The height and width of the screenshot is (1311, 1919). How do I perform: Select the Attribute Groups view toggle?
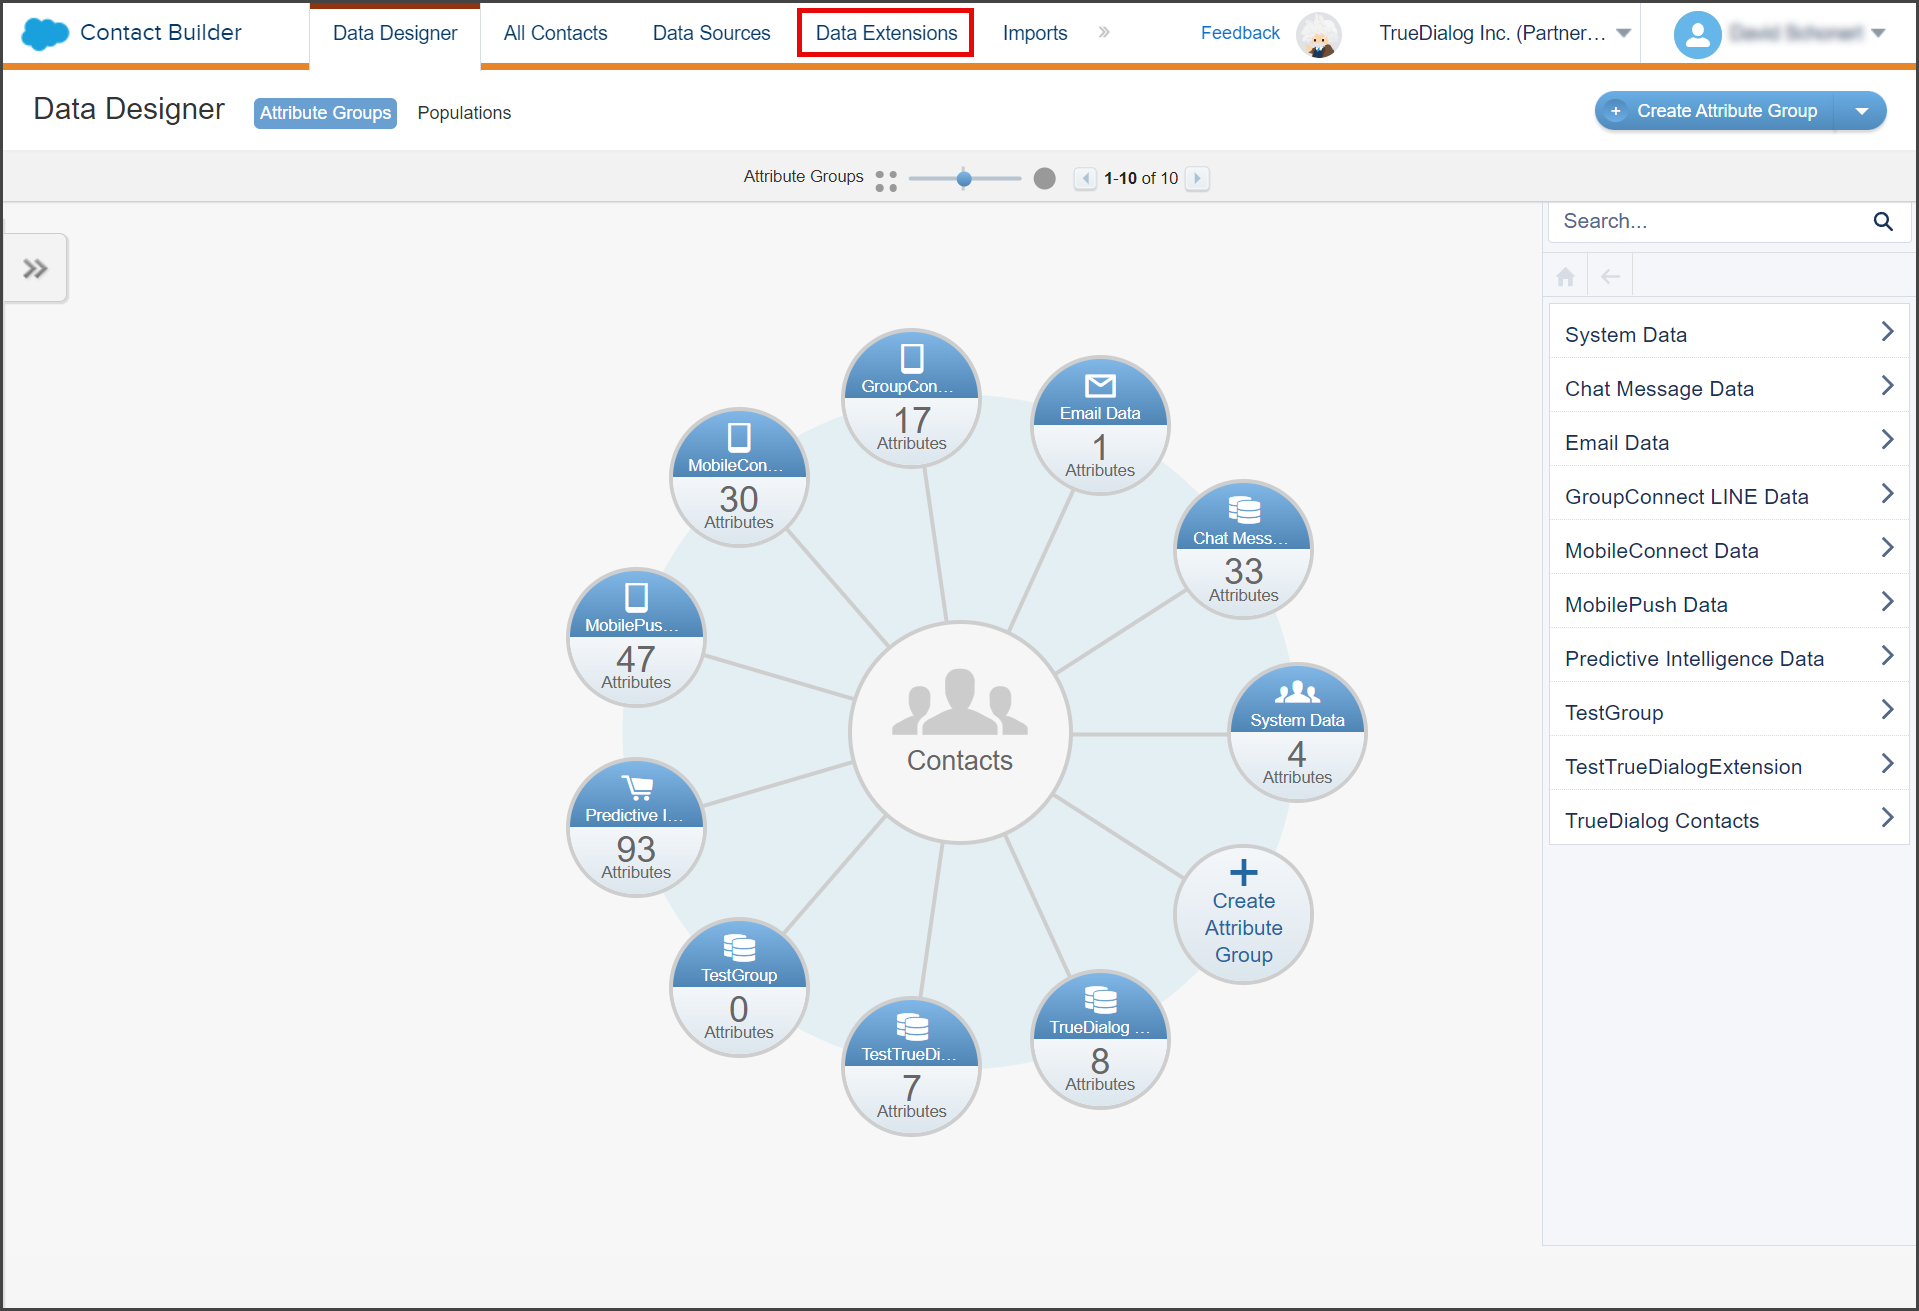pos(325,113)
